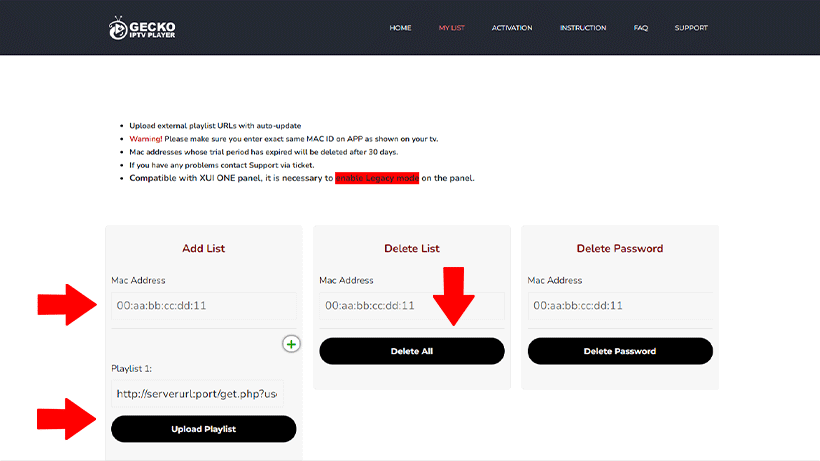The width and height of the screenshot is (820, 461).
Task: Navigate to the Activation page
Action: (511, 28)
